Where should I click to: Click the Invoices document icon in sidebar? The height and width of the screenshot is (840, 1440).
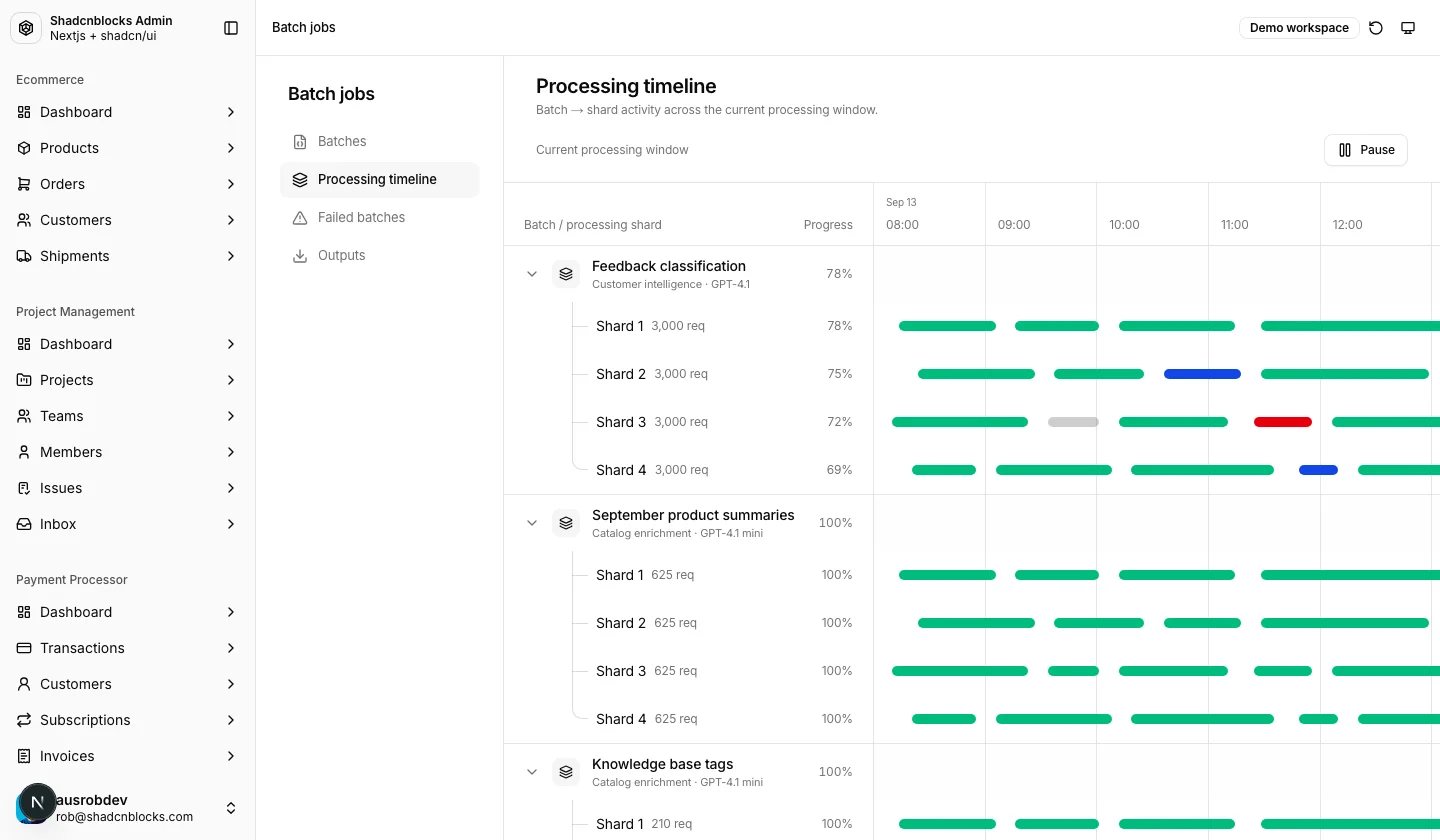pos(24,756)
